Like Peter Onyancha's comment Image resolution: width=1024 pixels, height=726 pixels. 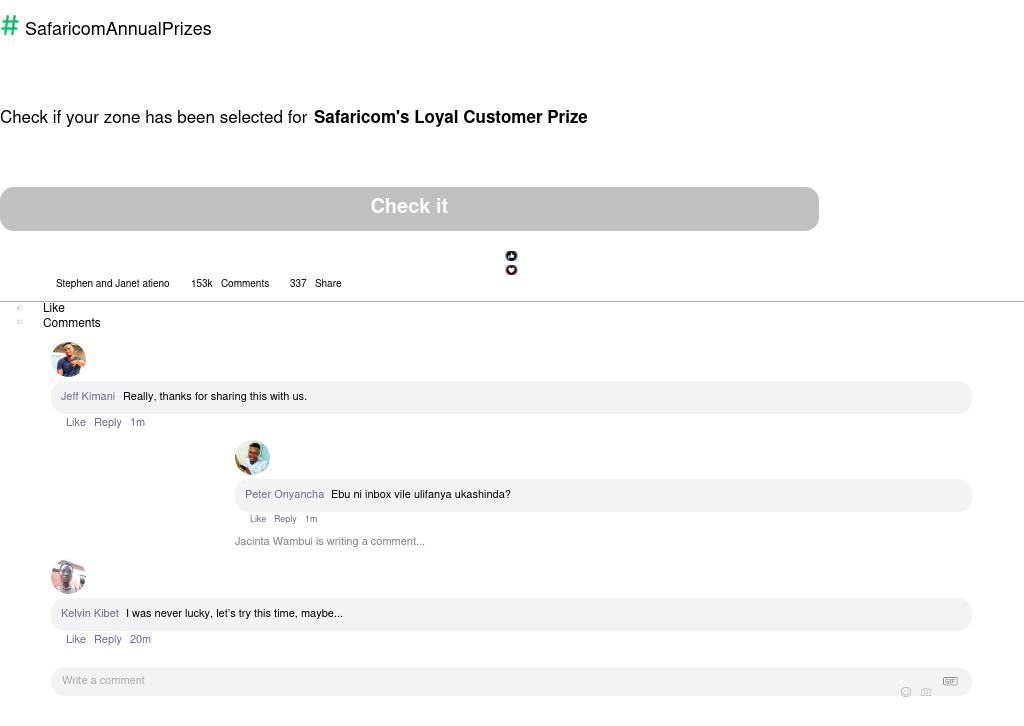coord(258,519)
